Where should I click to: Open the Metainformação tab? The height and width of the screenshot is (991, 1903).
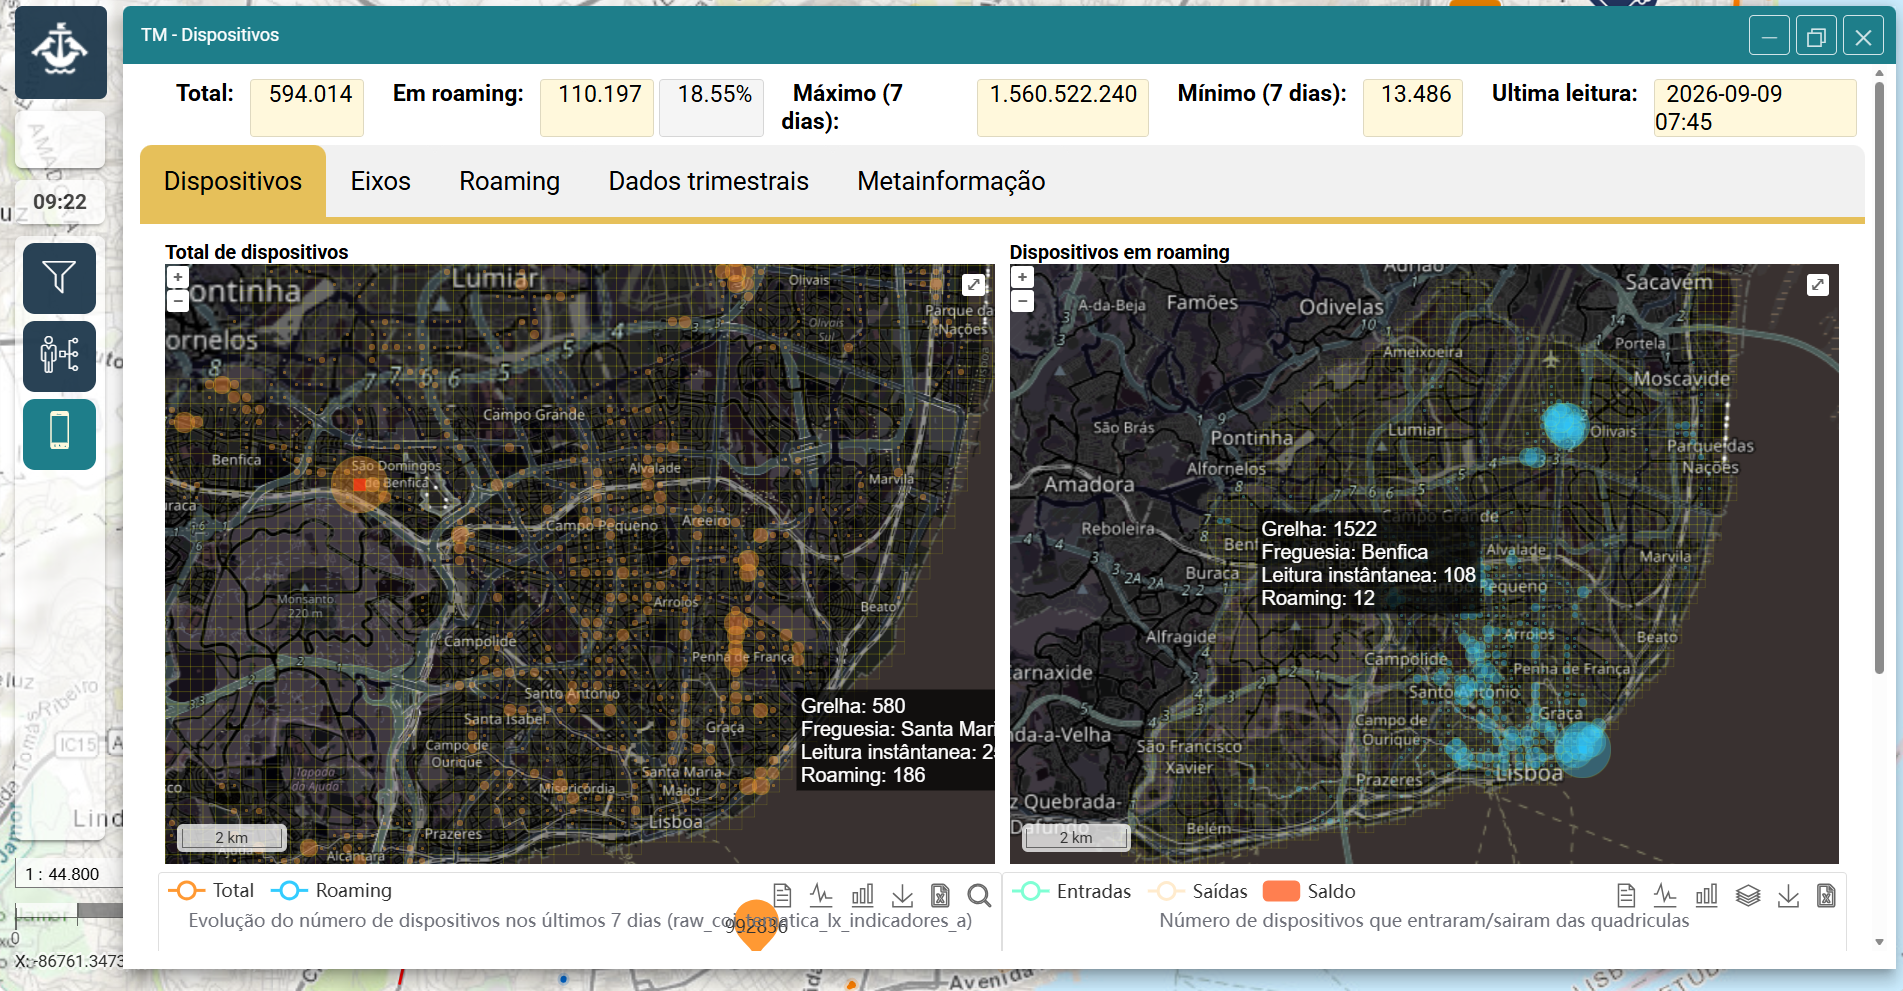(x=951, y=181)
